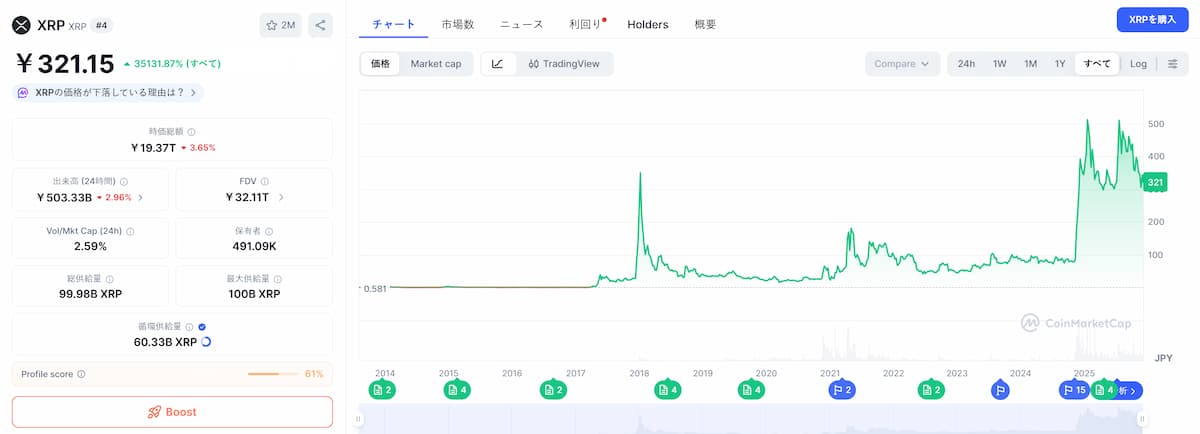The image size is (1200, 434).
Task: Open the 2017 news marker with 2
Action: click(553, 390)
